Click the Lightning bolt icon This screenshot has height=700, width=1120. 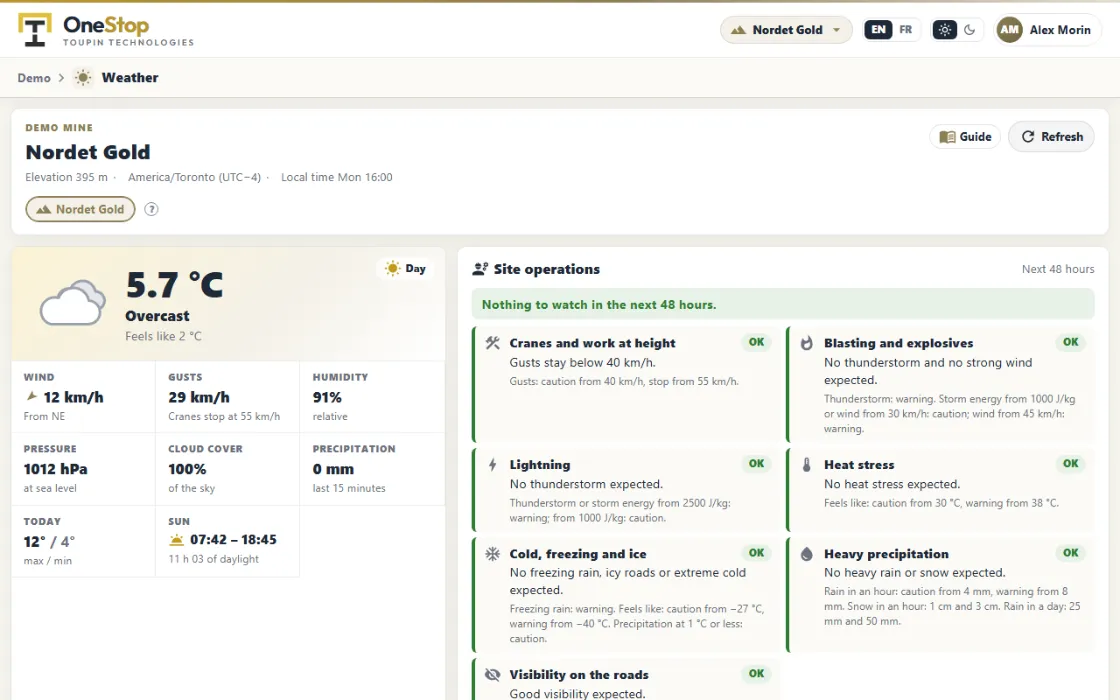click(x=493, y=465)
